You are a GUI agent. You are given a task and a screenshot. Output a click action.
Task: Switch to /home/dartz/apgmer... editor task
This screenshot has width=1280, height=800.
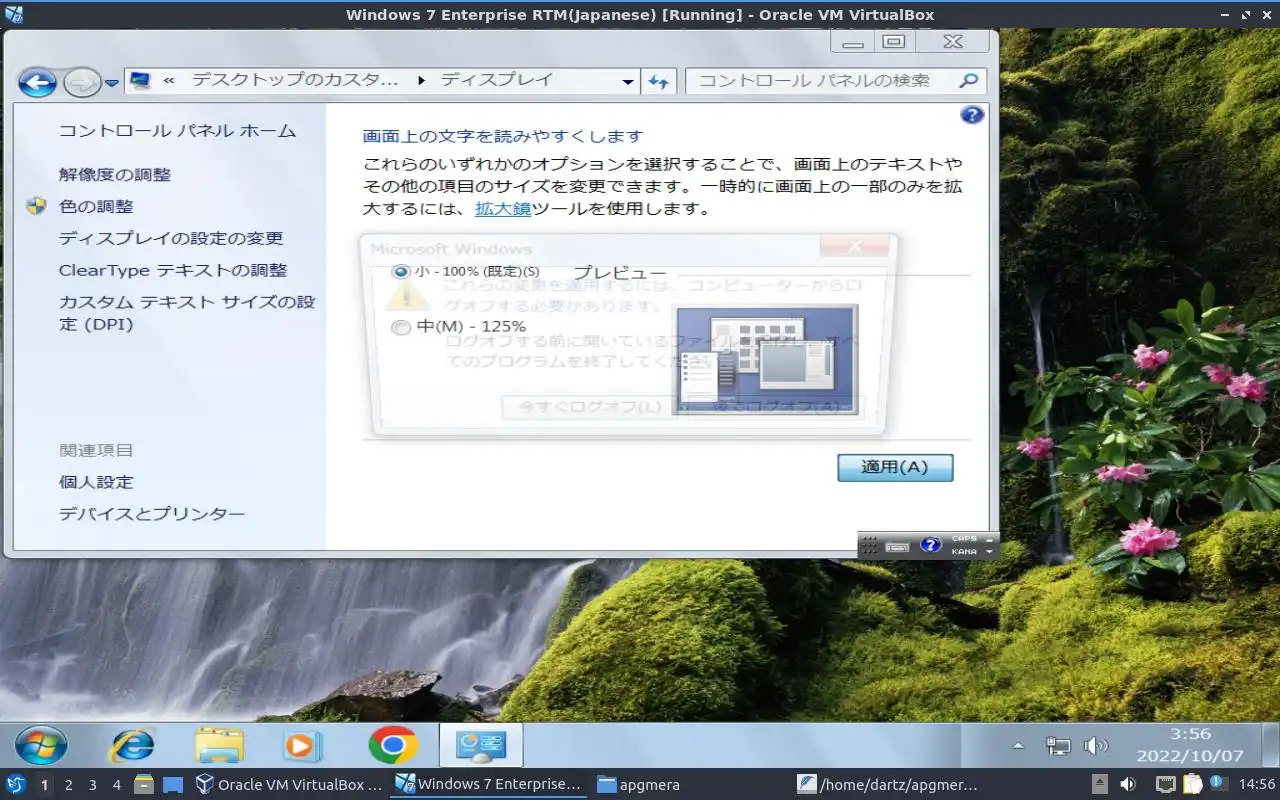pos(888,785)
